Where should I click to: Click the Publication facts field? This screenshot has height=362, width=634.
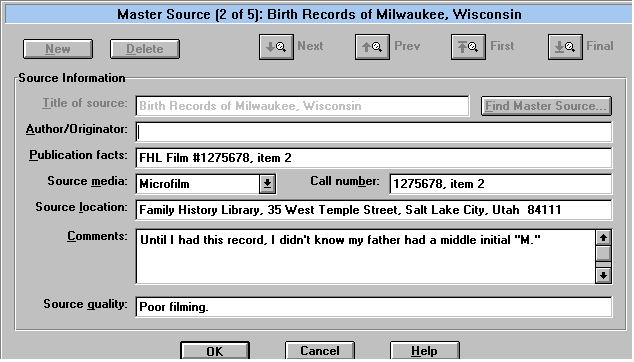[x=374, y=158]
